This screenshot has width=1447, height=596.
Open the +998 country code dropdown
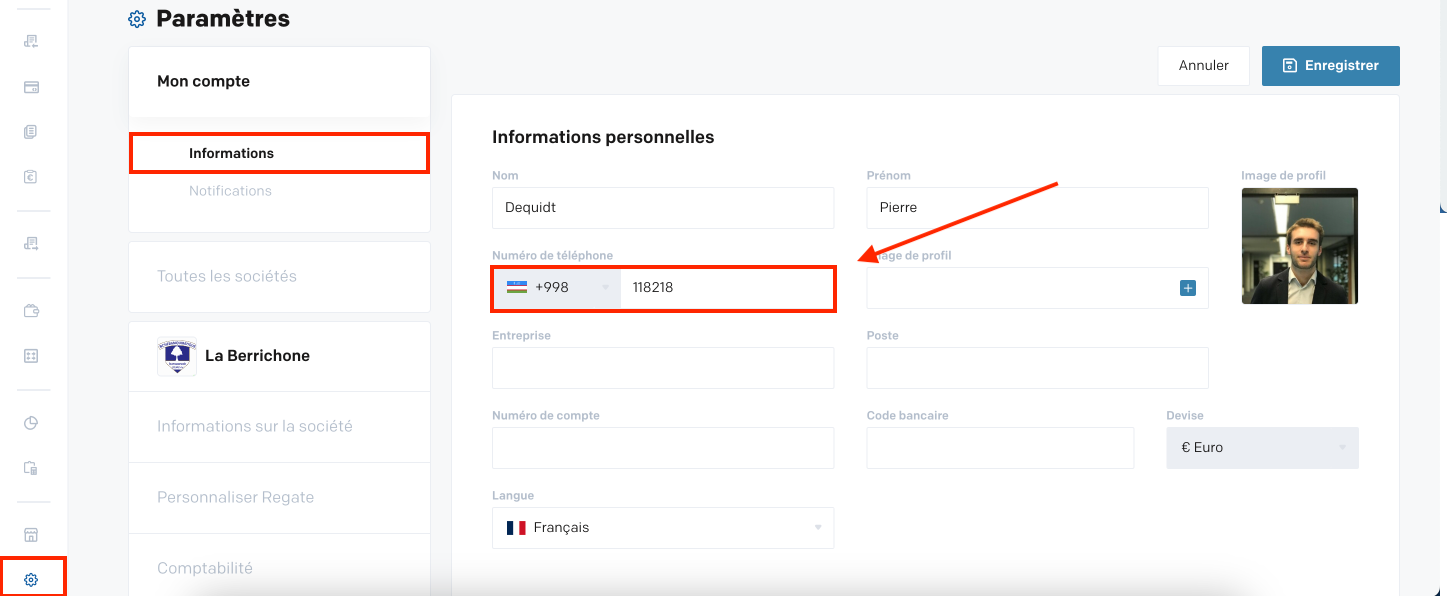click(557, 288)
